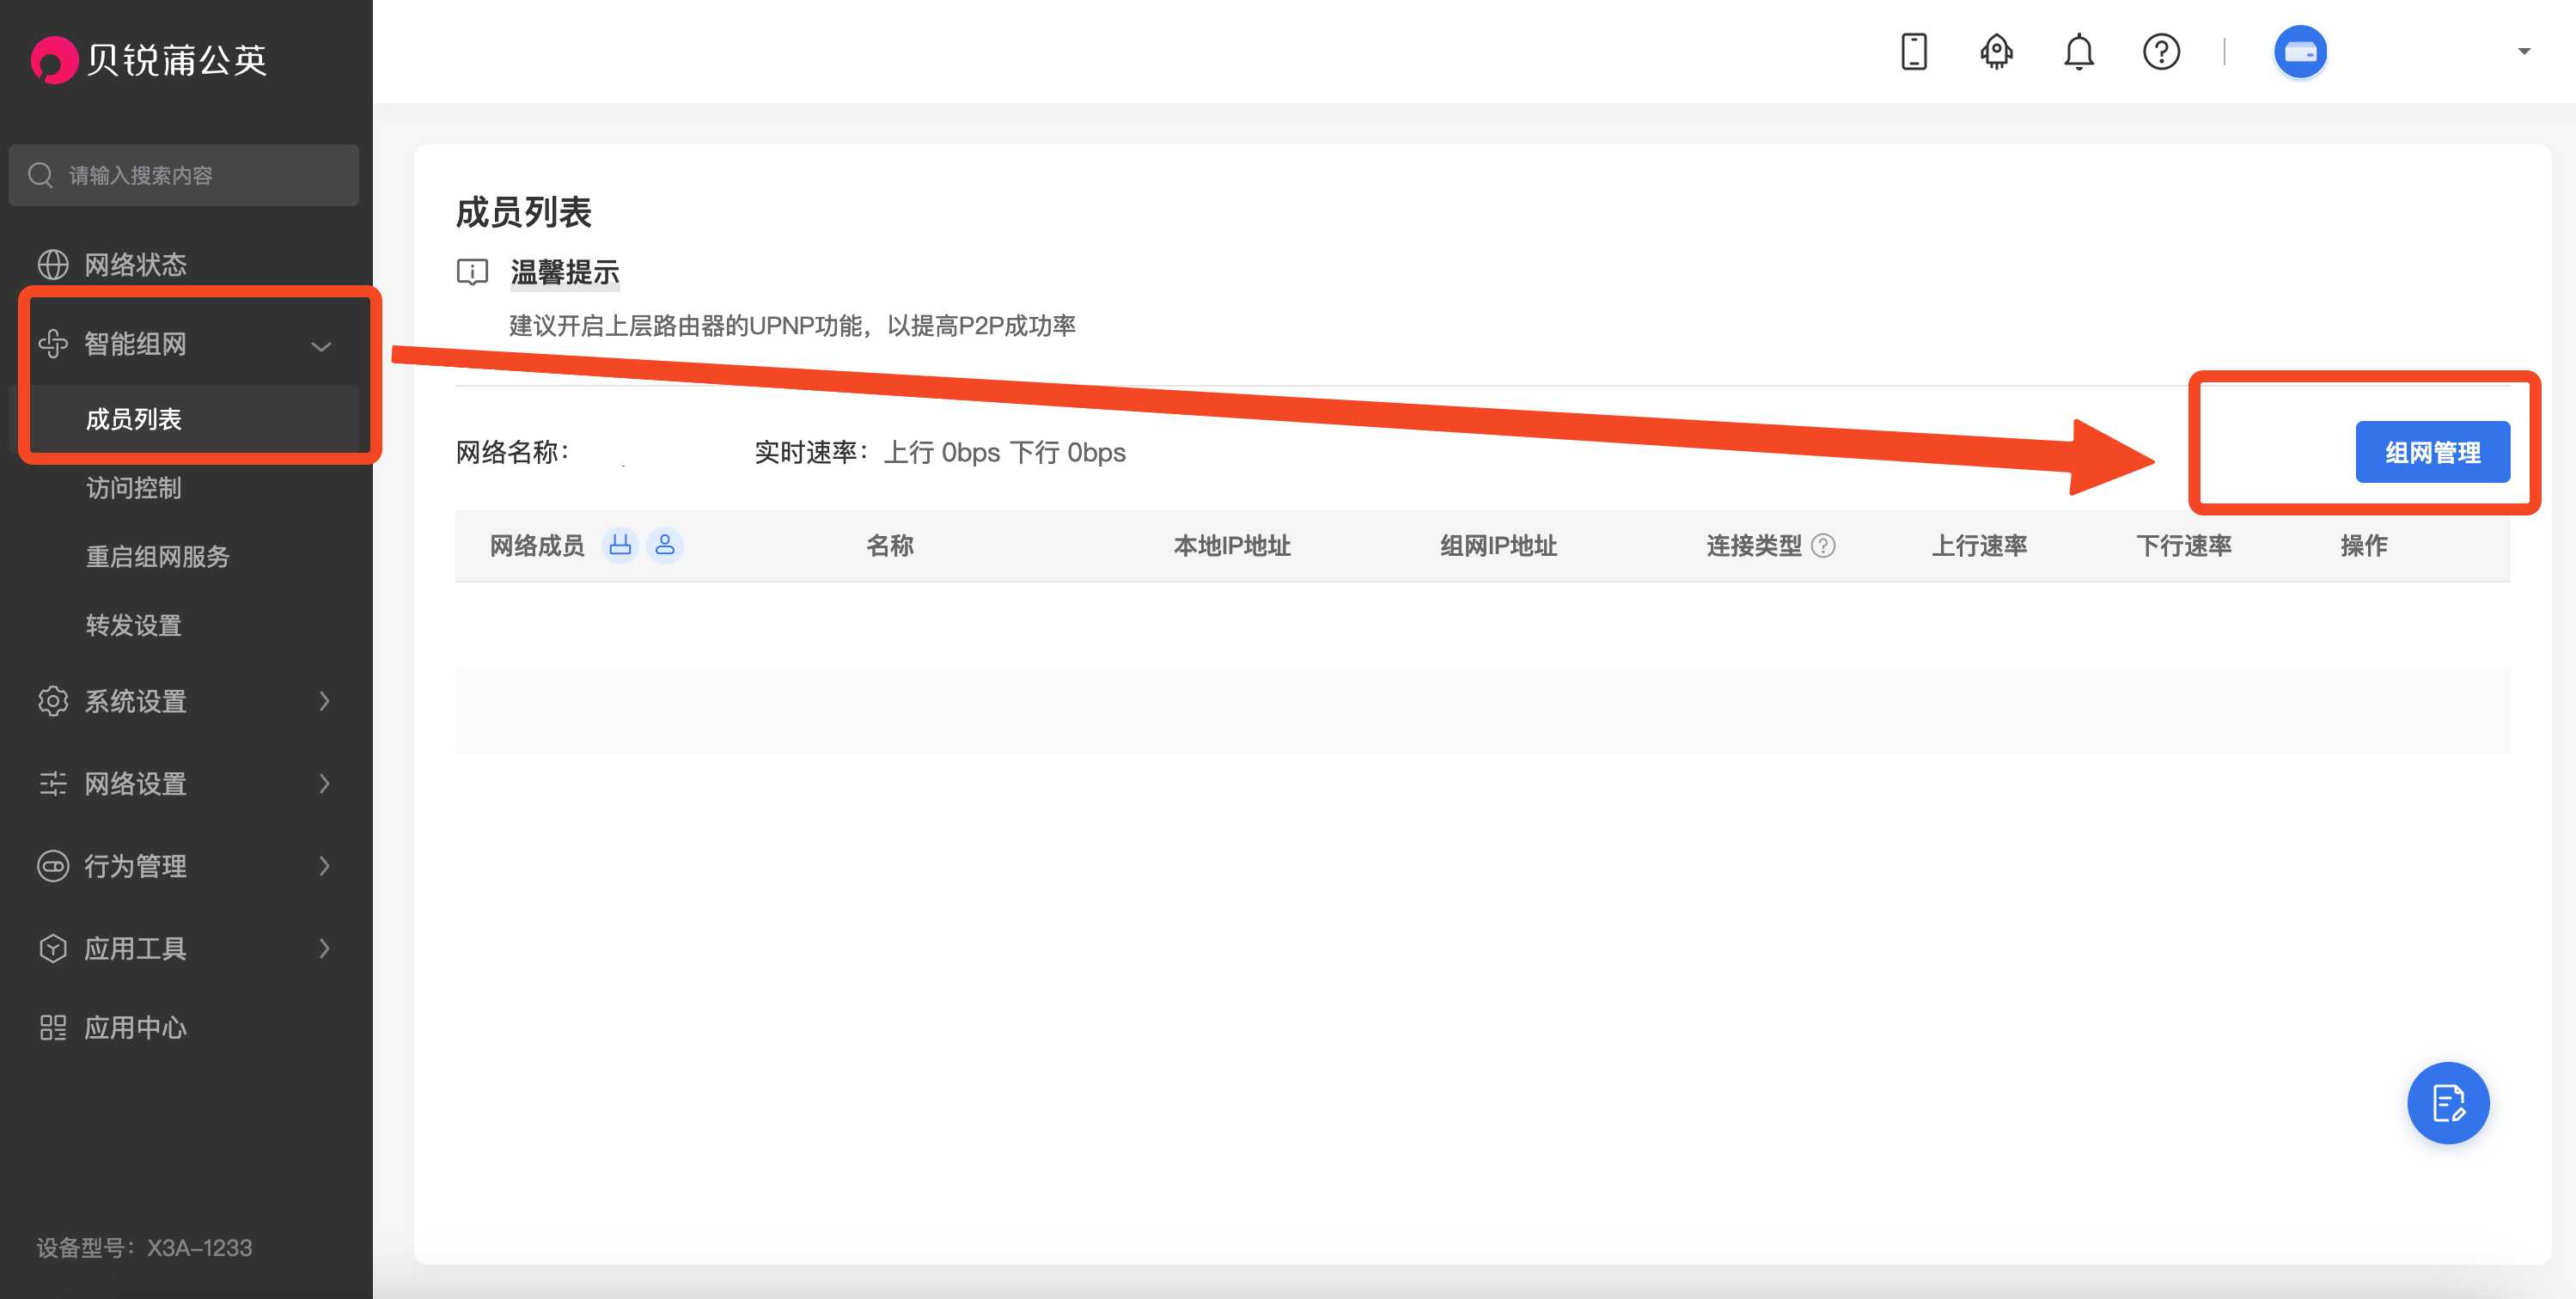The height and width of the screenshot is (1299, 2576).
Task: Click the floating feedback note button
Action: point(2447,1102)
